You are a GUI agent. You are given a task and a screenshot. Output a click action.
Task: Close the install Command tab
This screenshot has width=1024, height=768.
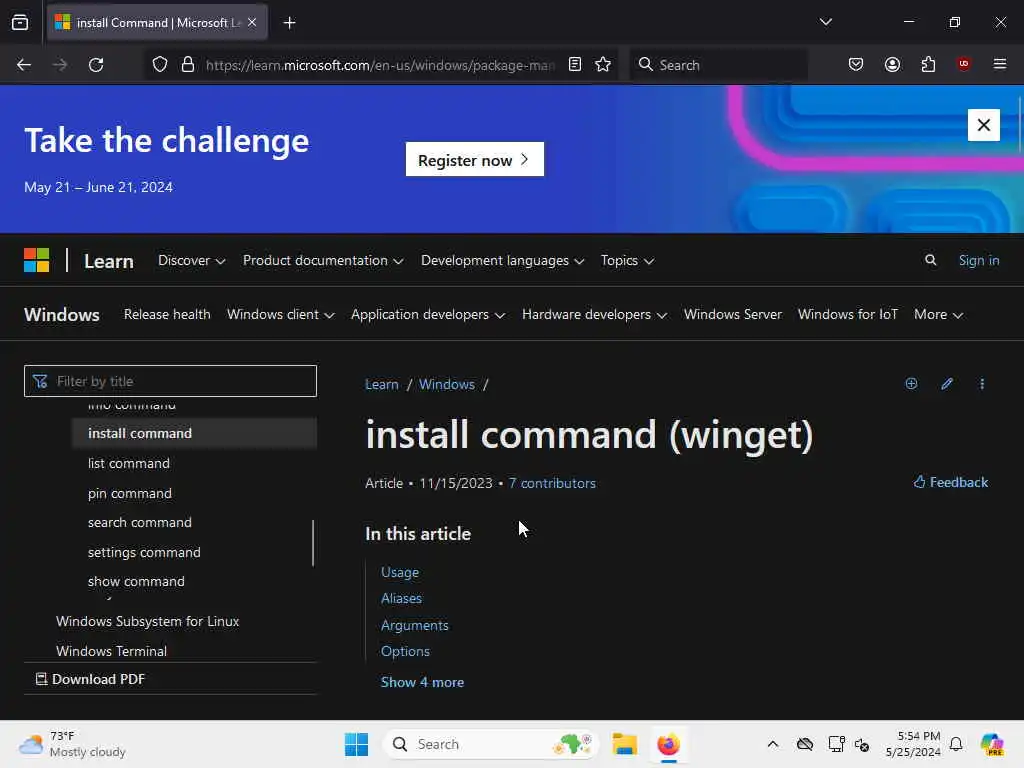[252, 22]
